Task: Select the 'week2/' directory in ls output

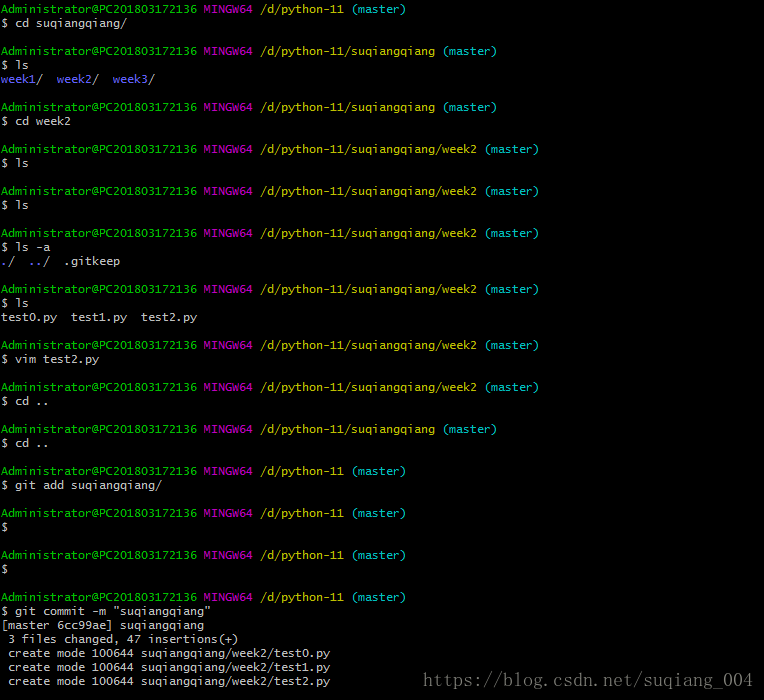Action: pyautogui.click(x=77, y=79)
